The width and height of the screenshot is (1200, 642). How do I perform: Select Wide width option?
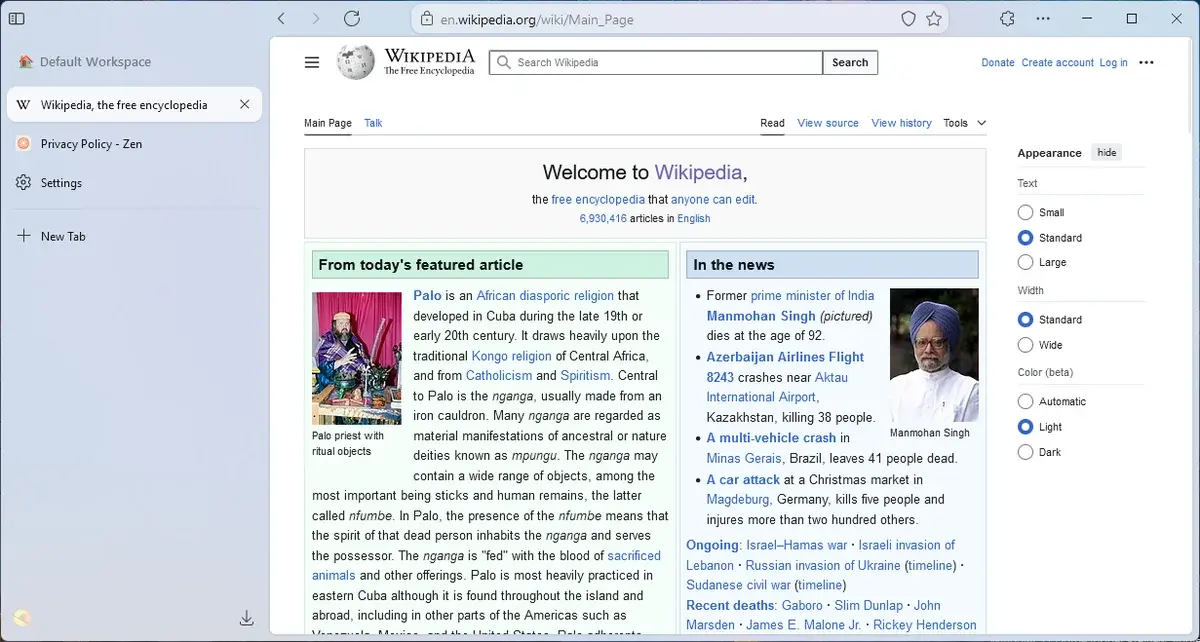(x=1025, y=345)
